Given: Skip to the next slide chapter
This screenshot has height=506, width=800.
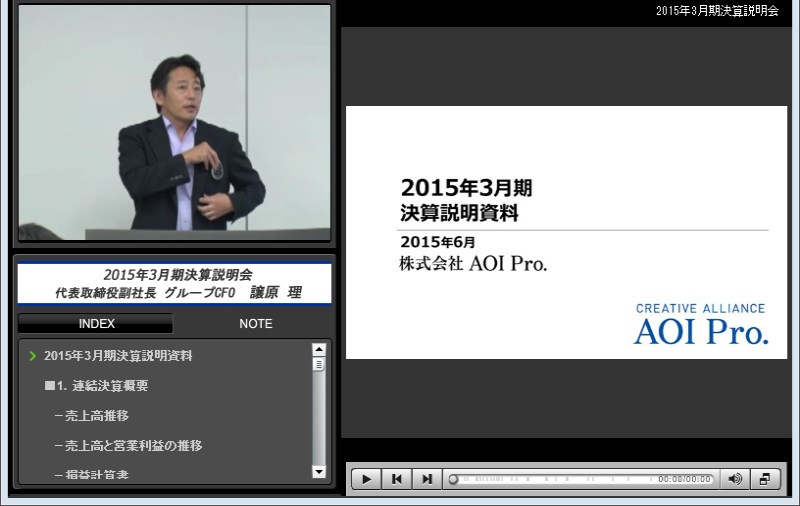Looking at the screenshot, I should (x=427, y=479).
